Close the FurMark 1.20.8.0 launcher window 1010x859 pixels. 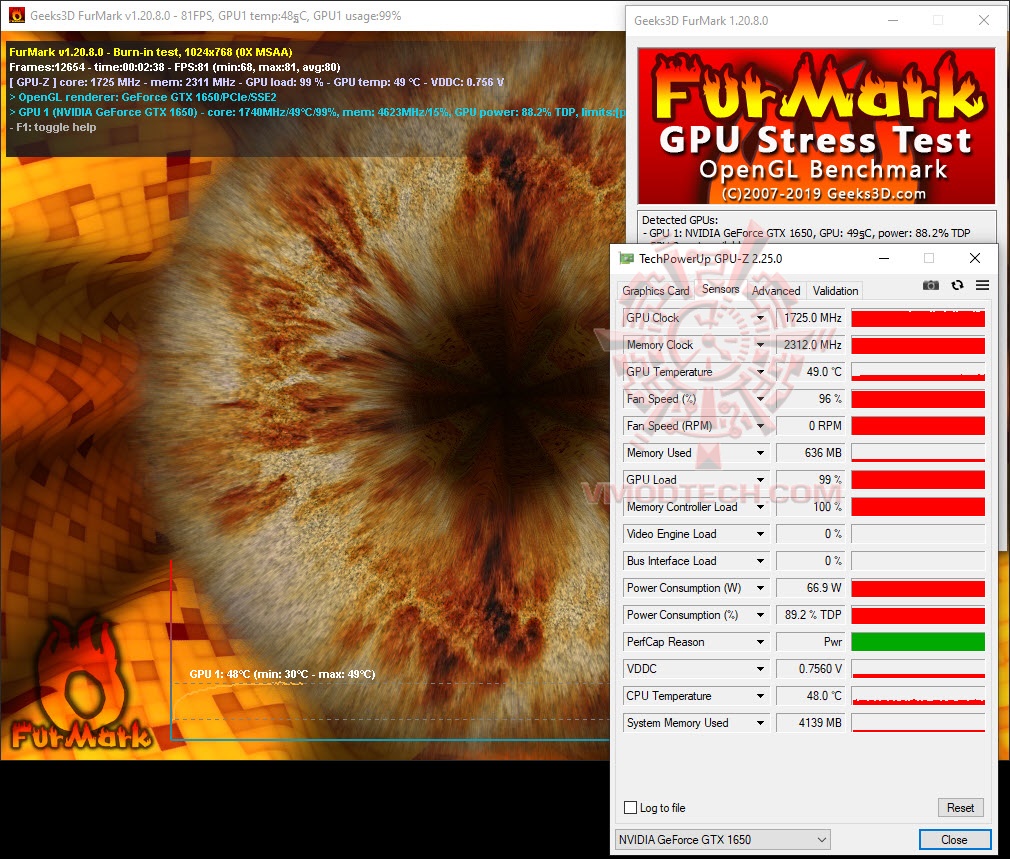coord(984,21)
